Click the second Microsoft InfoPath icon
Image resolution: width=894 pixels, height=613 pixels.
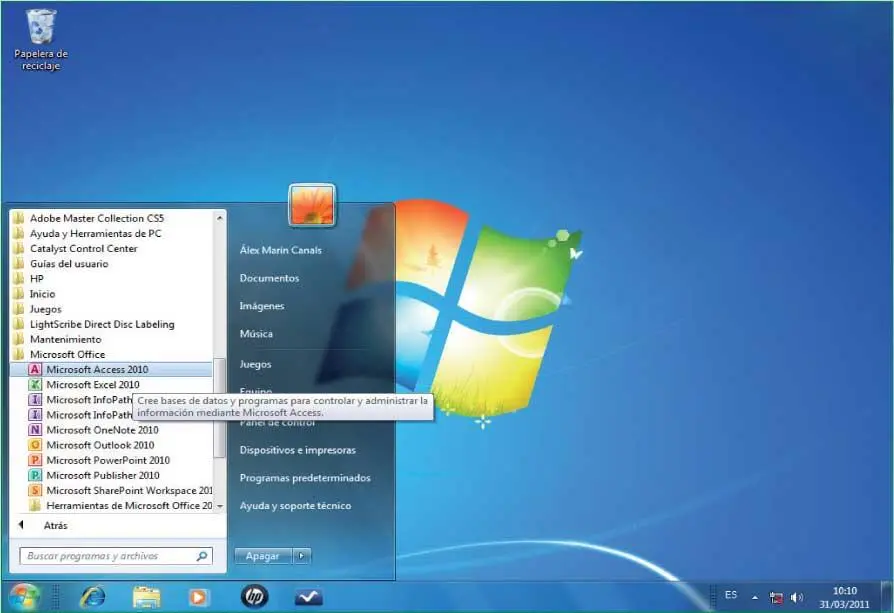(x=35, y=415)
